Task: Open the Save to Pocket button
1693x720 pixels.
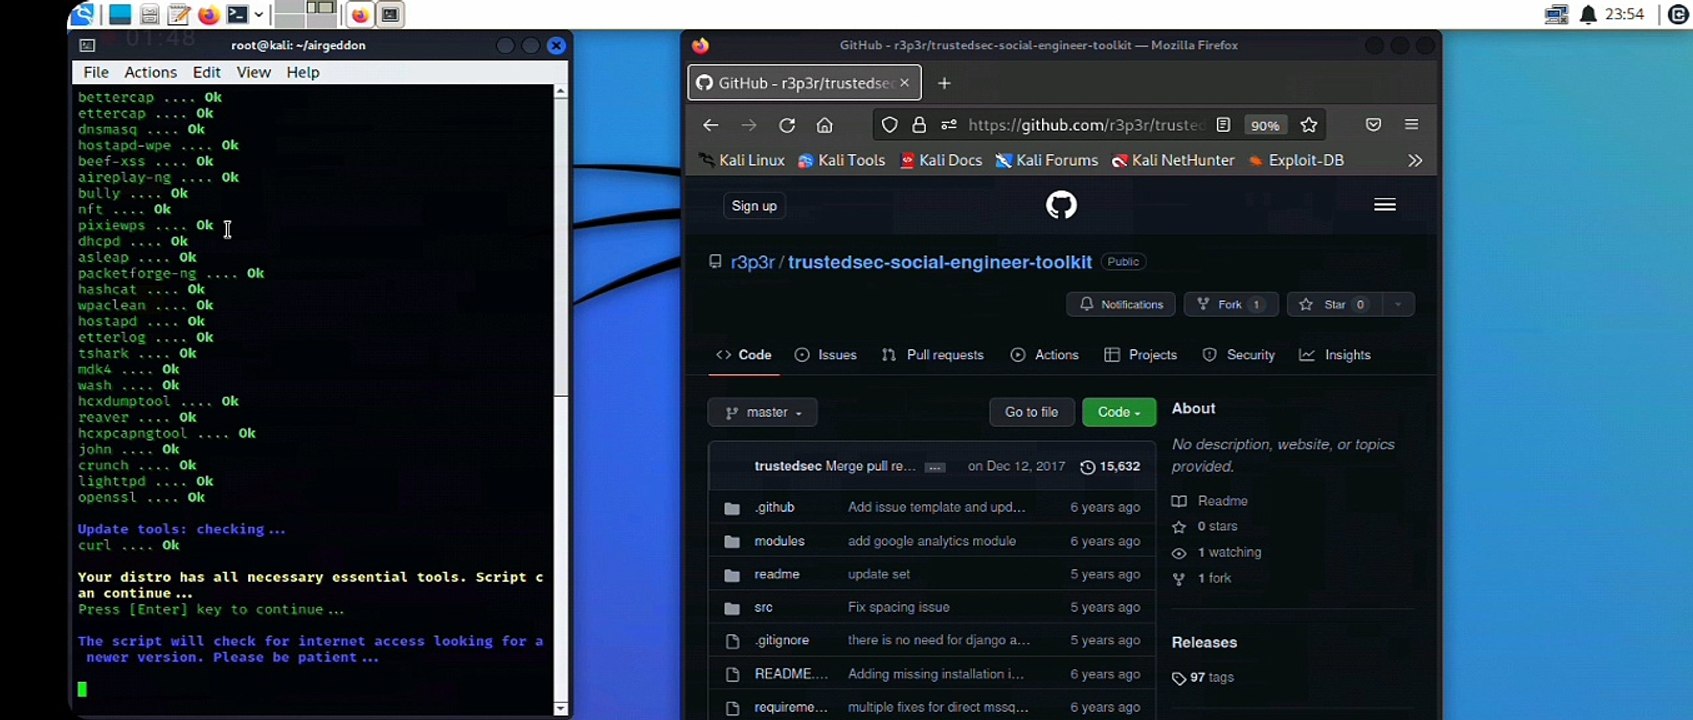Action: pyautogui.click(x=1373, y=125)
